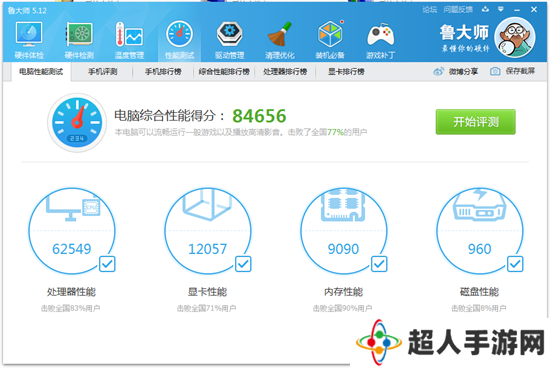
Task: Click the 显卡性能 label
Action: pos(207,292)
